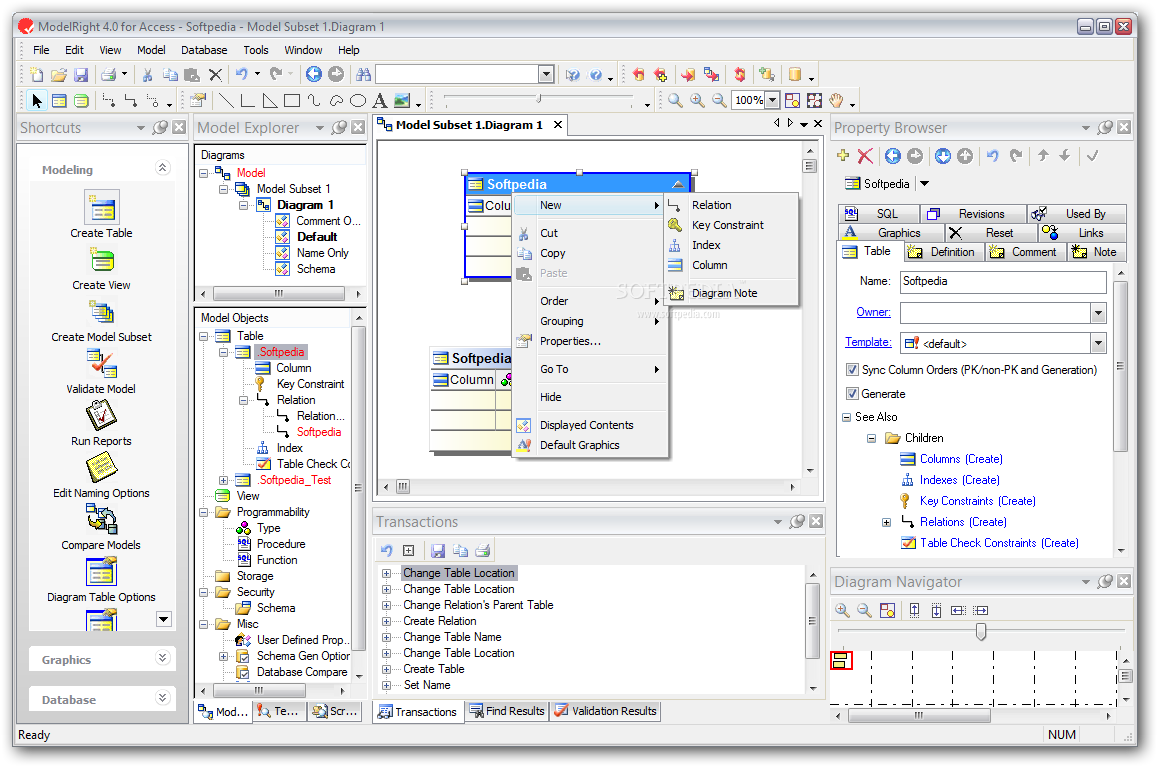Select the pointer arrow tool
The height and width of the screenshot is (767, 1158).
click(37, 100)
